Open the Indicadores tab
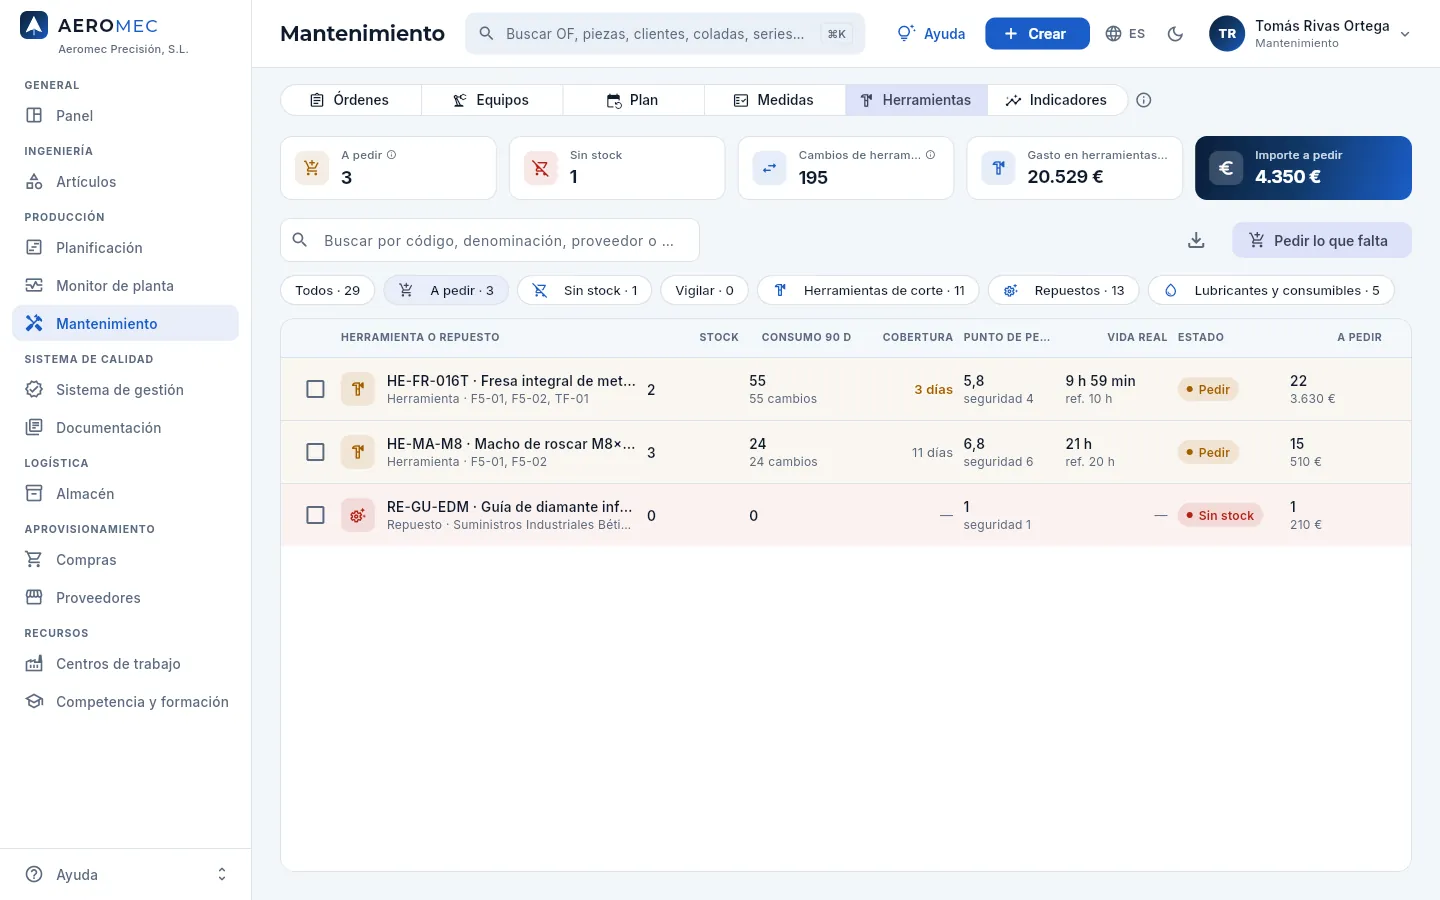 [x=1057, y=100]
